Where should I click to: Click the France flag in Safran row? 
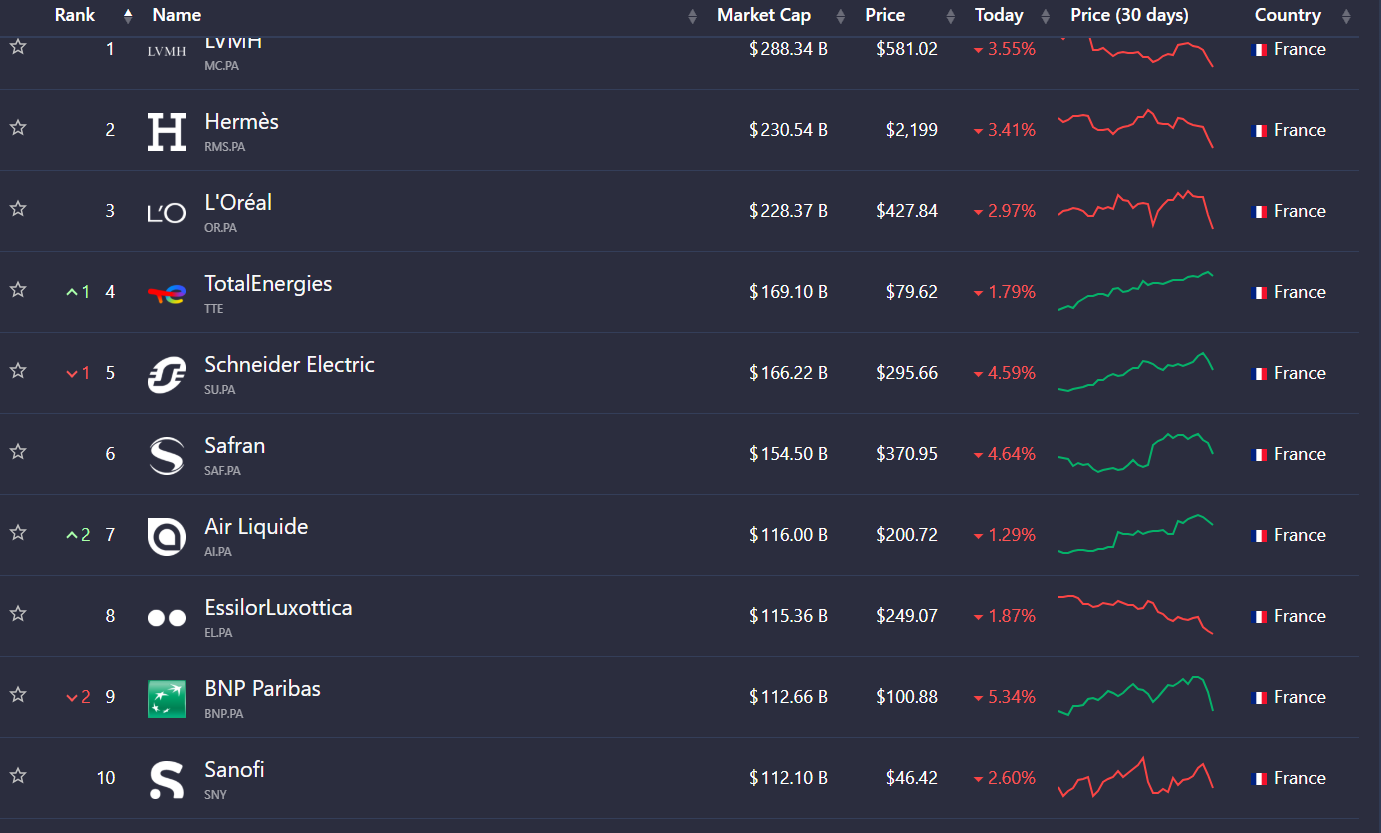click(x=1261, y=455)
